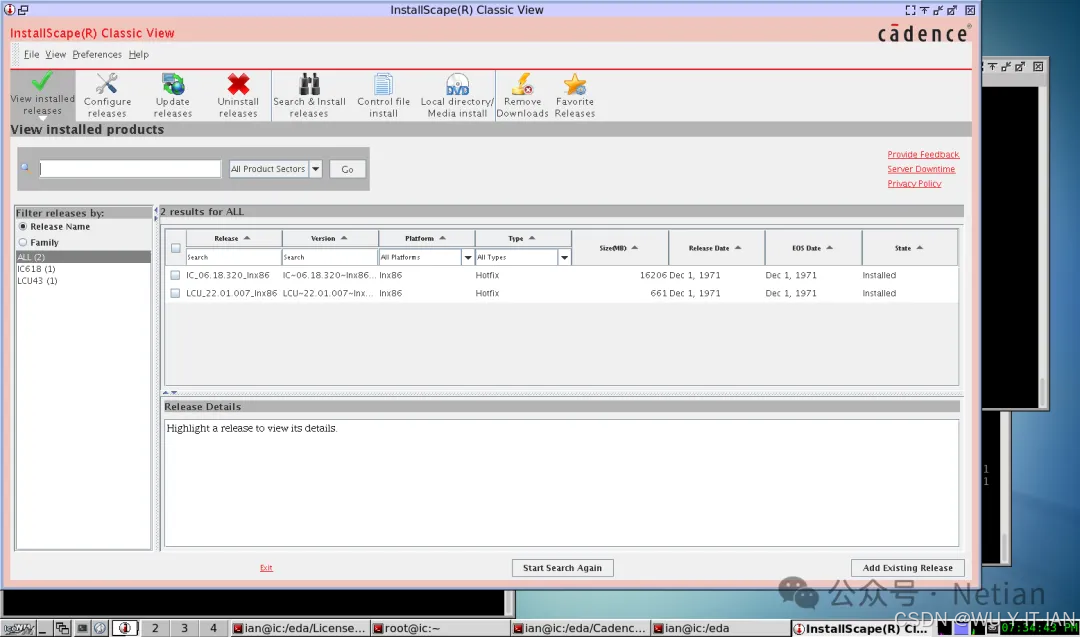
Task: Open Search & Install releases tool
Action: (x=309, y=96)
